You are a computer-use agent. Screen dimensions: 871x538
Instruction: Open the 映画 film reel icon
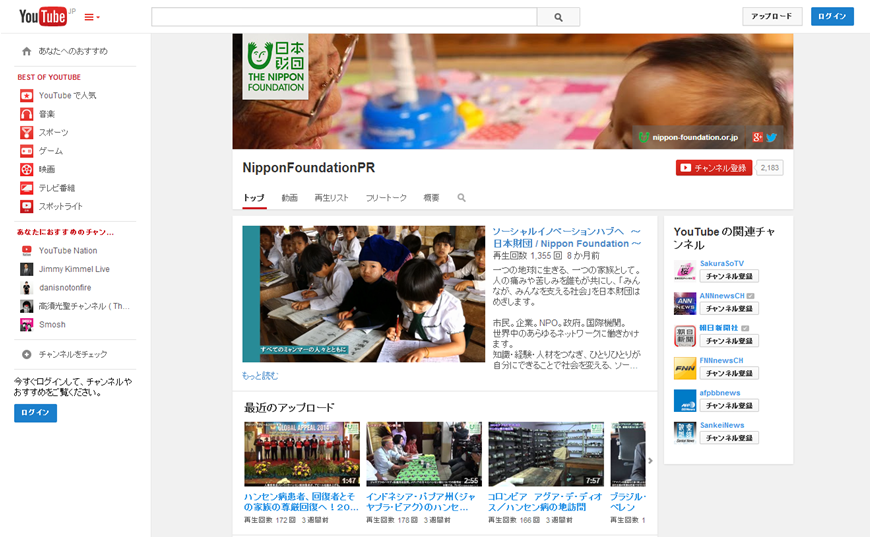click(x=27, y=169)
